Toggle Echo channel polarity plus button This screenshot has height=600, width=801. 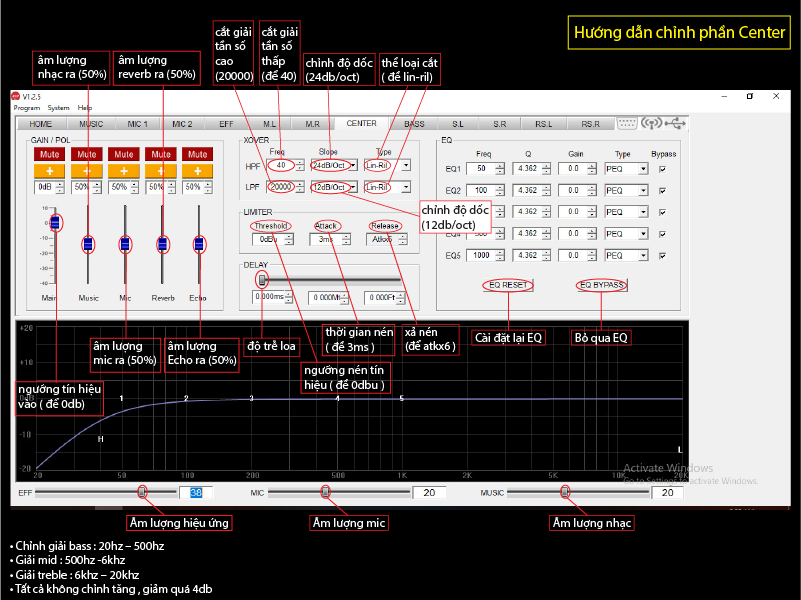coord(198,171)
